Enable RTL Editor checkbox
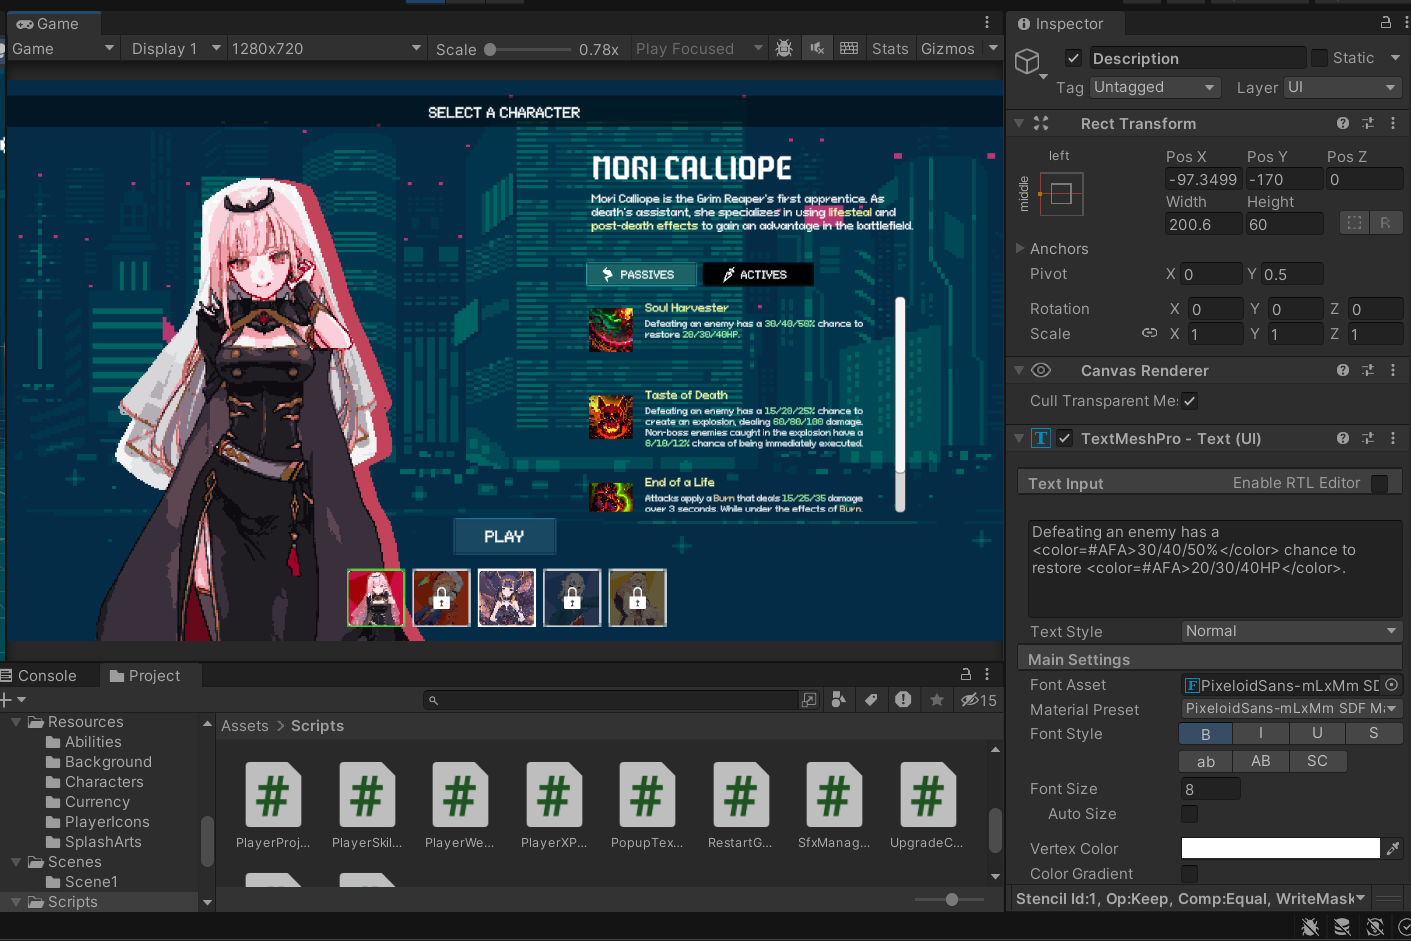1411x941 pixels. [x=1380, y=483]
